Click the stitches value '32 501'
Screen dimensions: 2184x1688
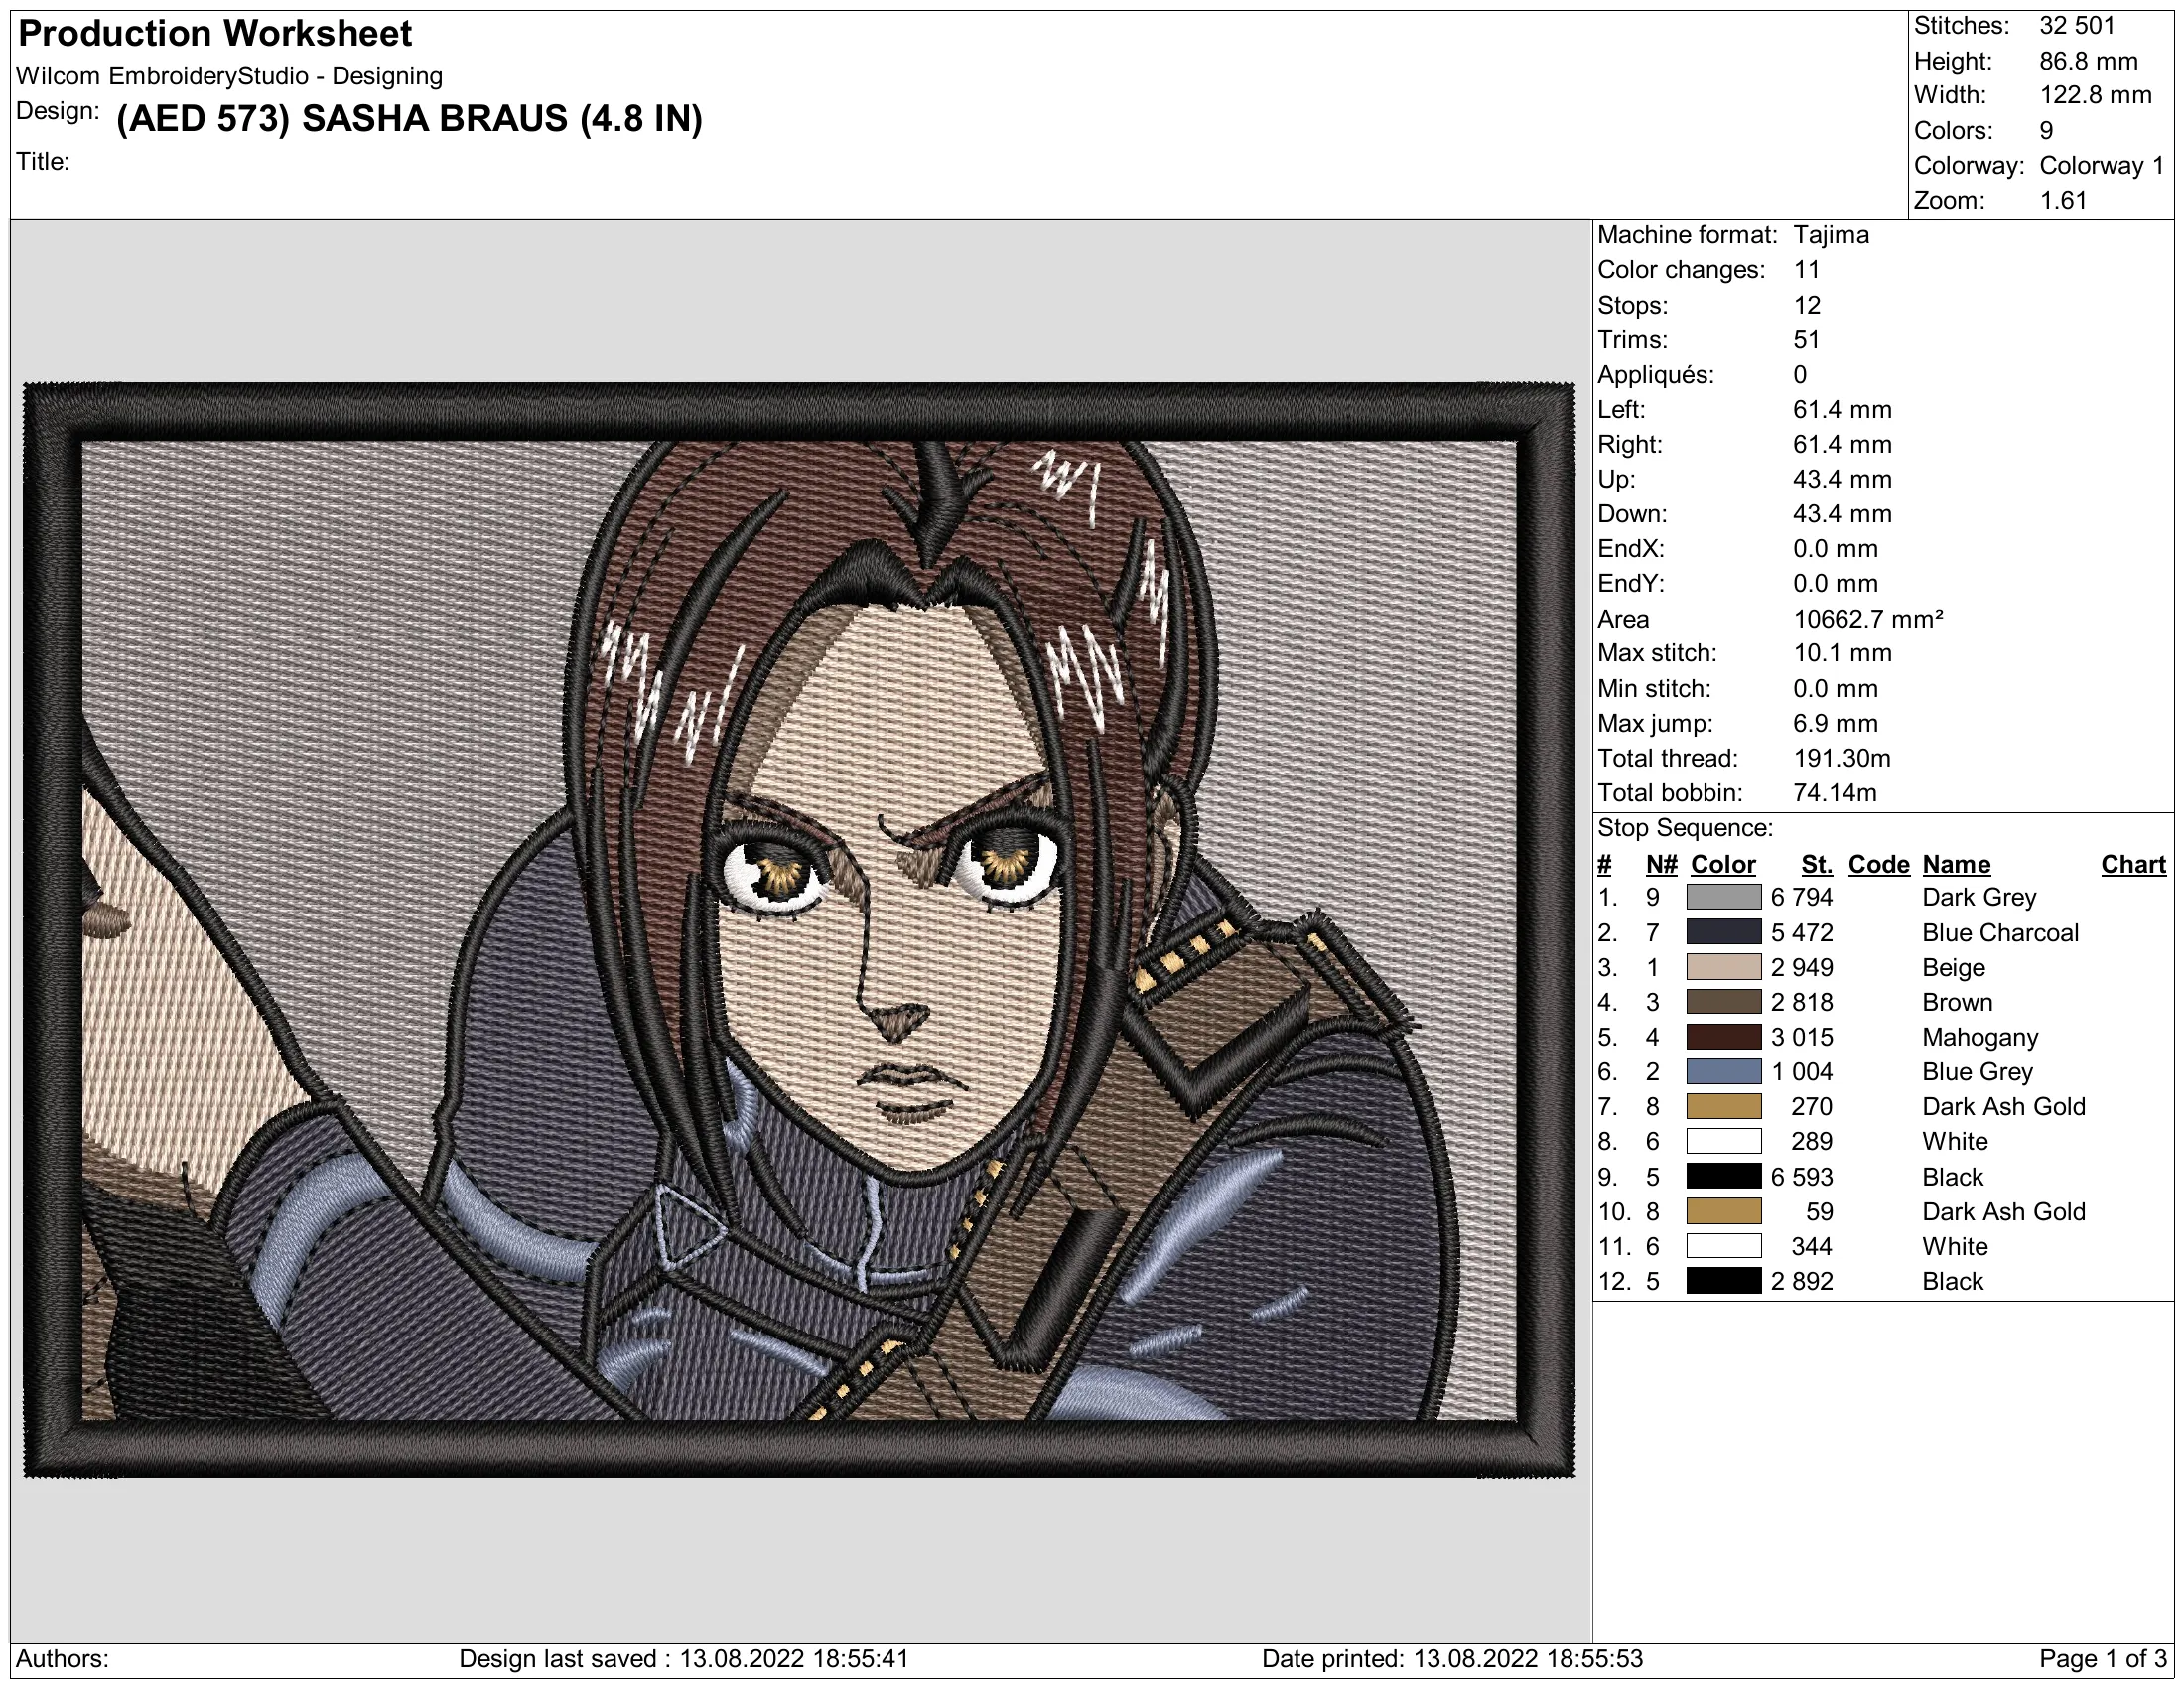2077,26
